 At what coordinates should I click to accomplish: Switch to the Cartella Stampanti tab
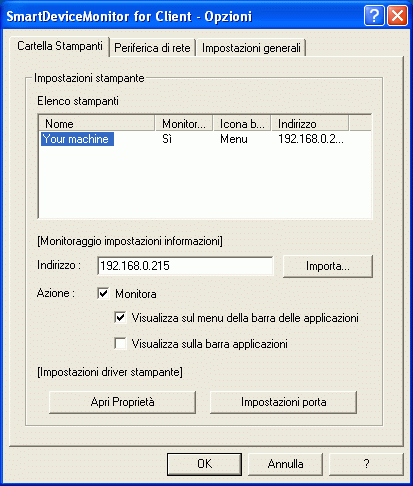60,46
